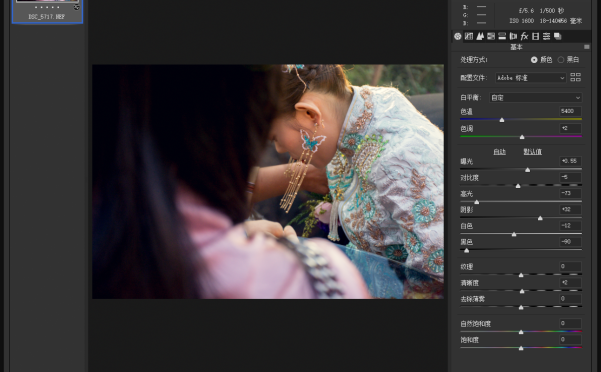Open the 白平衡 white balance dropdown

click(535, 98)
